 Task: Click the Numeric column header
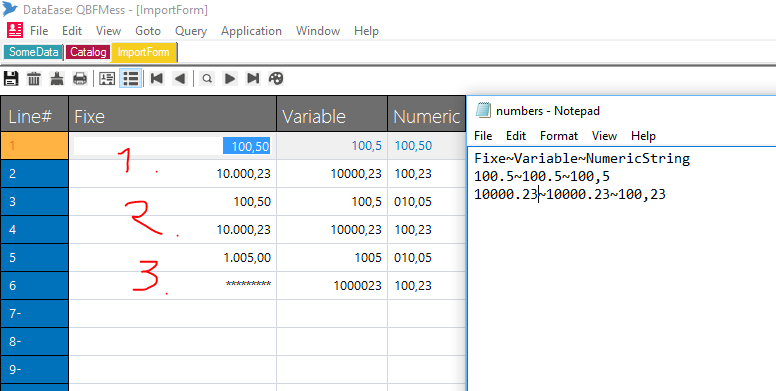click(427, 114)
